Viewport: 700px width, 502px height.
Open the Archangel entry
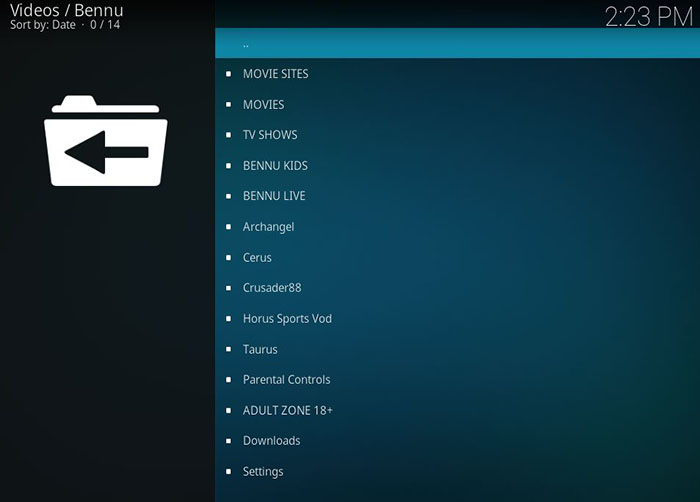457,227
